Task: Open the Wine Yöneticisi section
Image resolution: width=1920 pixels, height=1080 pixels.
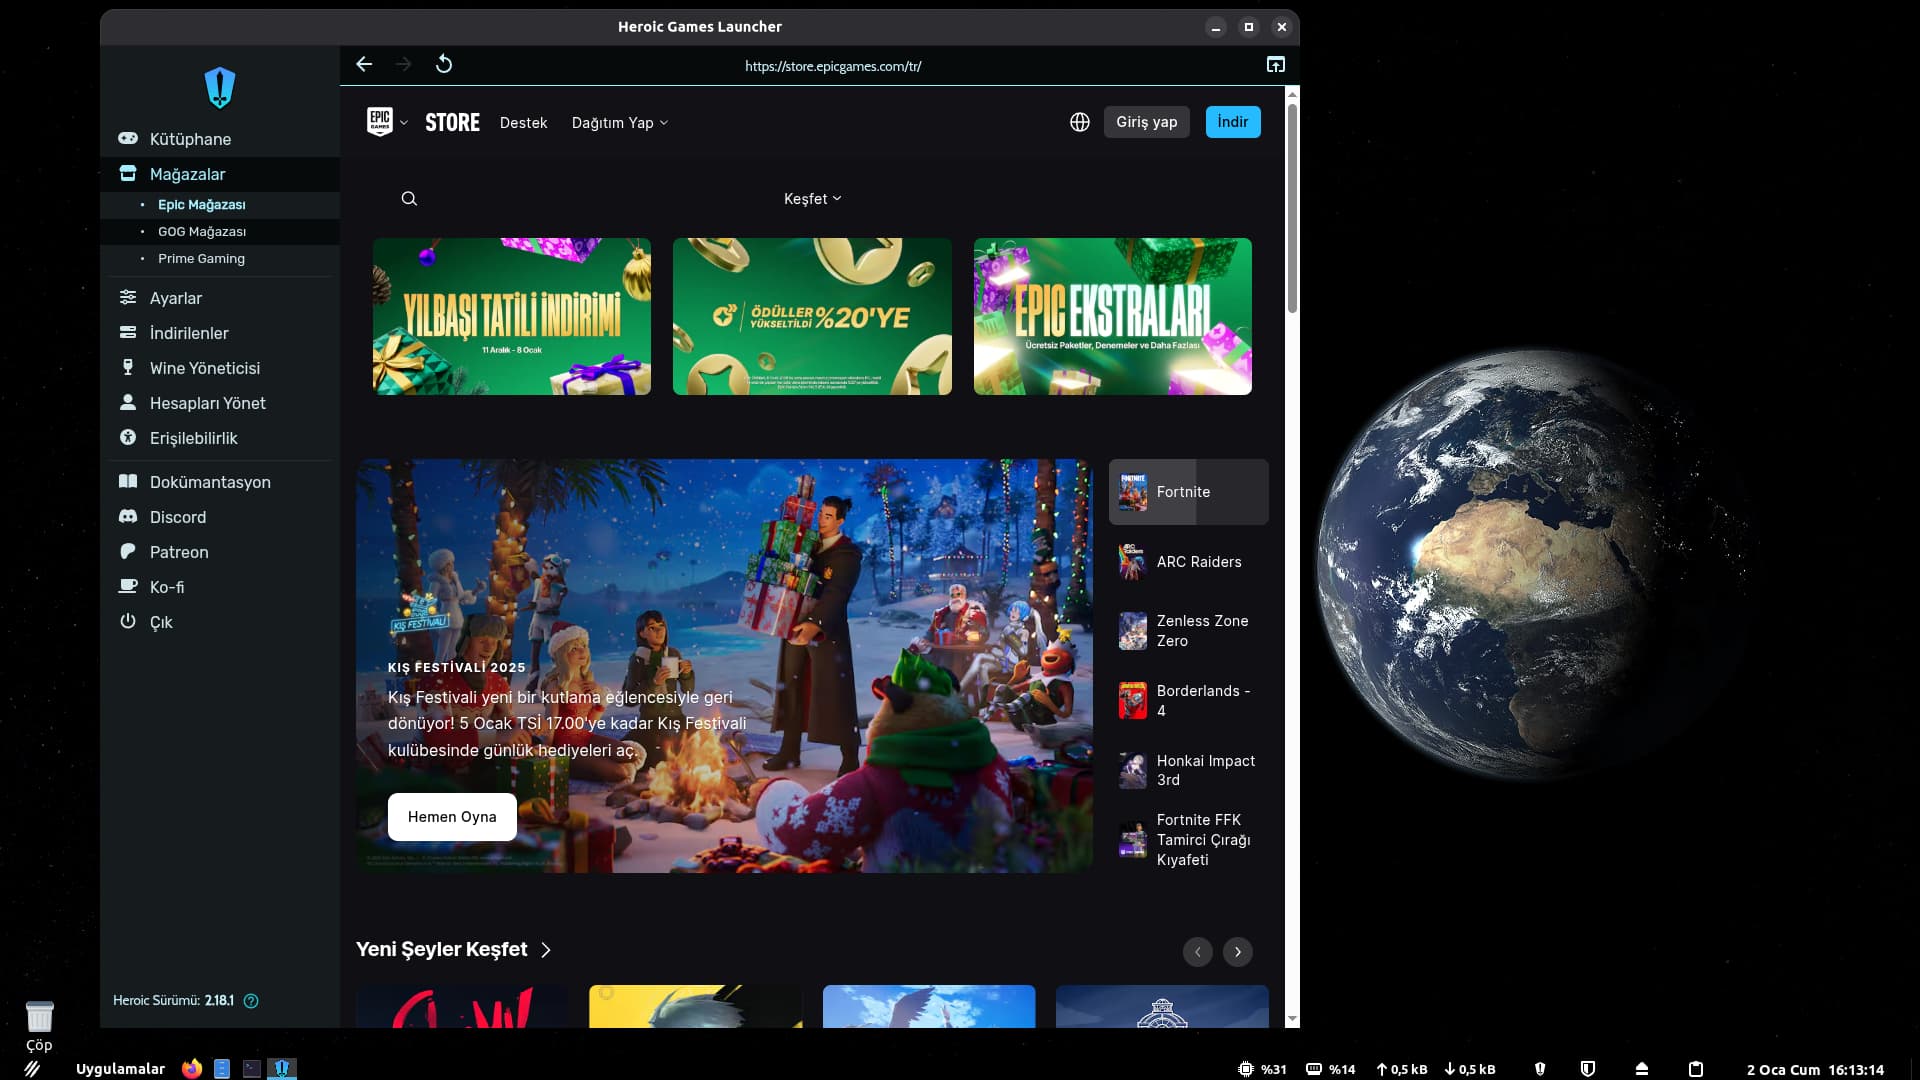Action: coord(204,368)
